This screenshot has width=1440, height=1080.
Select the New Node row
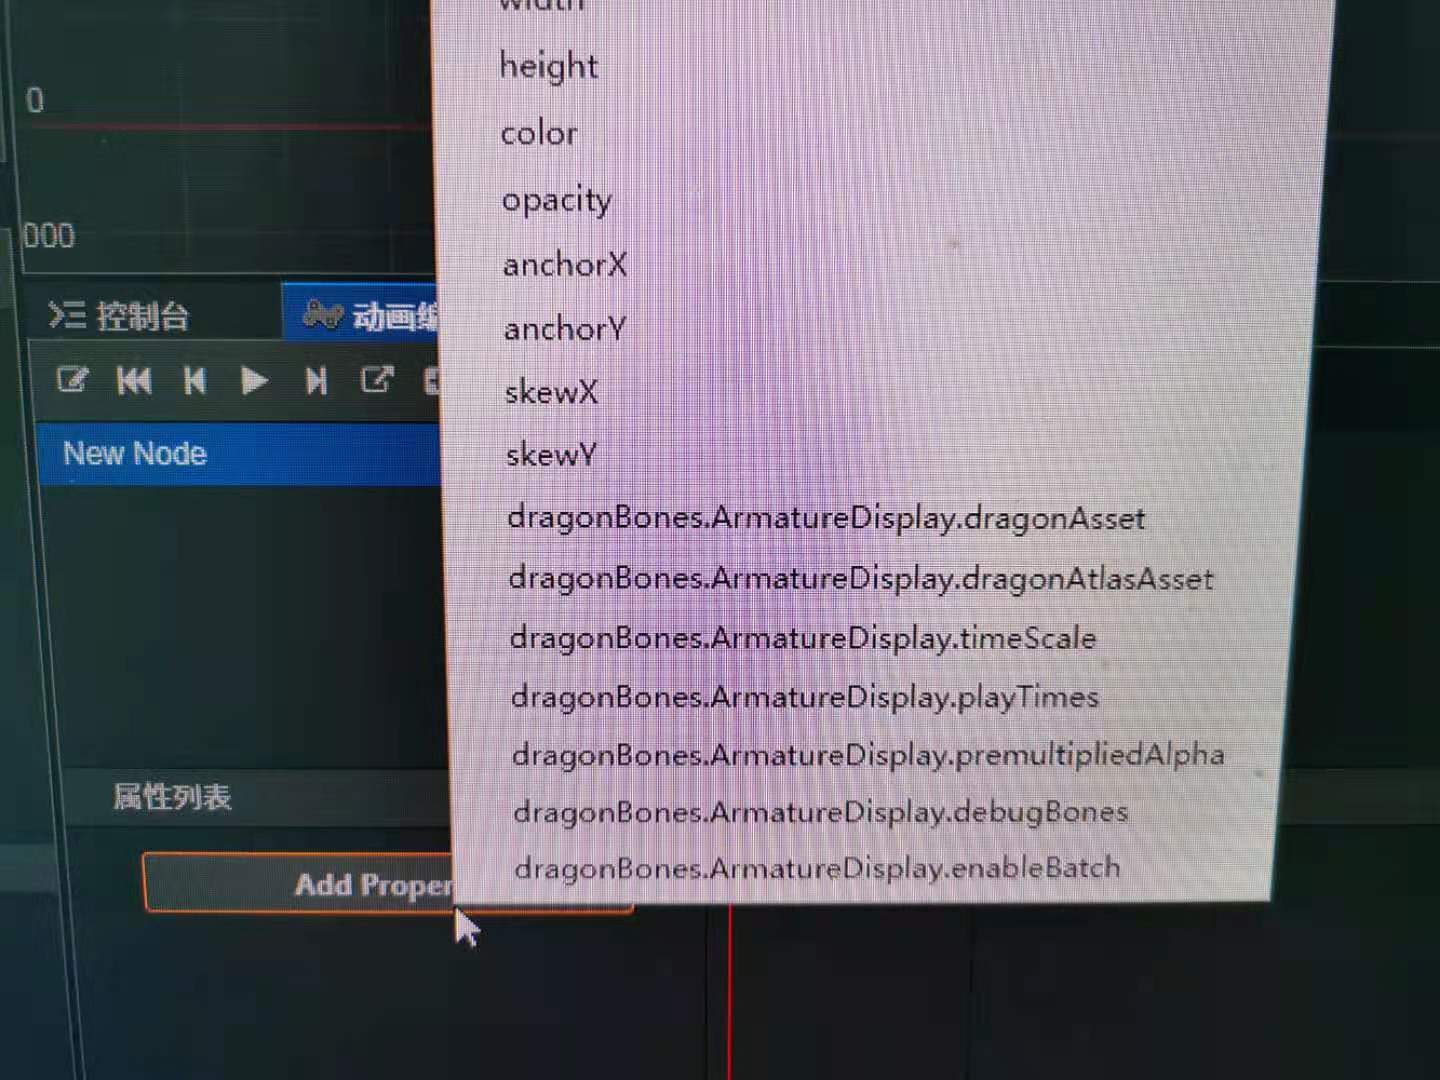(x=240, y=454)
